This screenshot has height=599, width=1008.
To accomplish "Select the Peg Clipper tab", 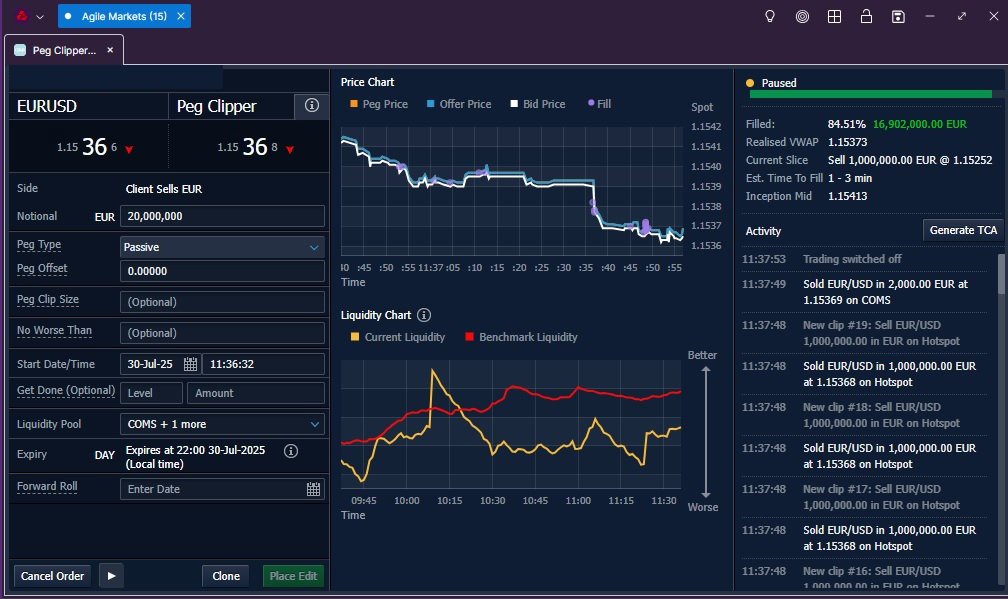I will pyautogui.click(x=60, y=50).
